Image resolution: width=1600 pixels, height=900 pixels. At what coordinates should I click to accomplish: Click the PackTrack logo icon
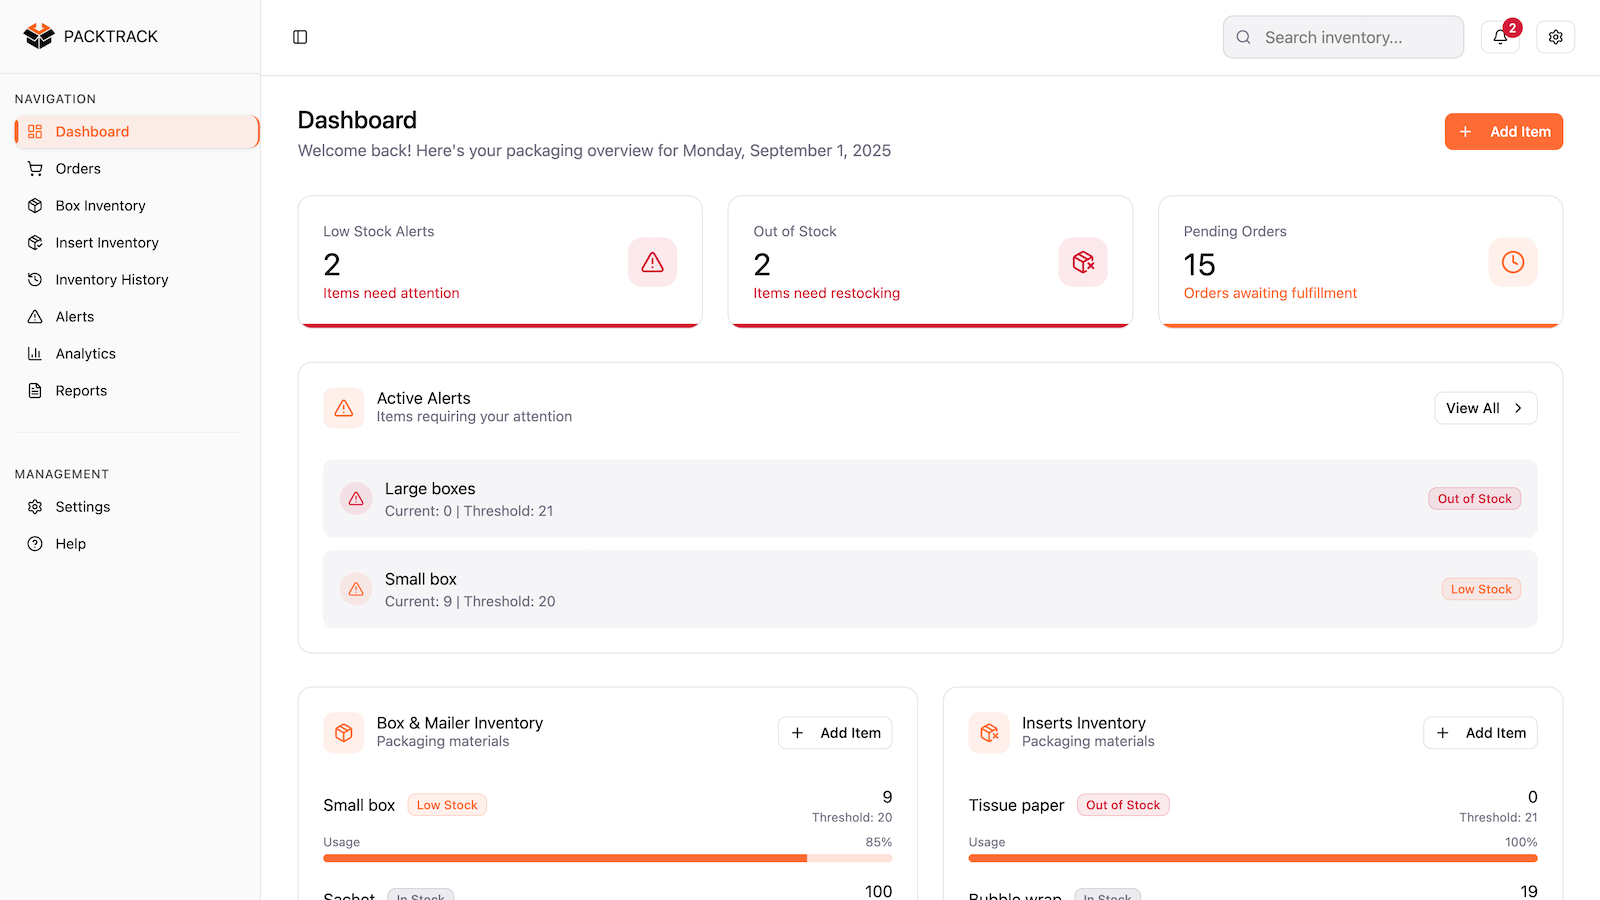click(39, 36)
